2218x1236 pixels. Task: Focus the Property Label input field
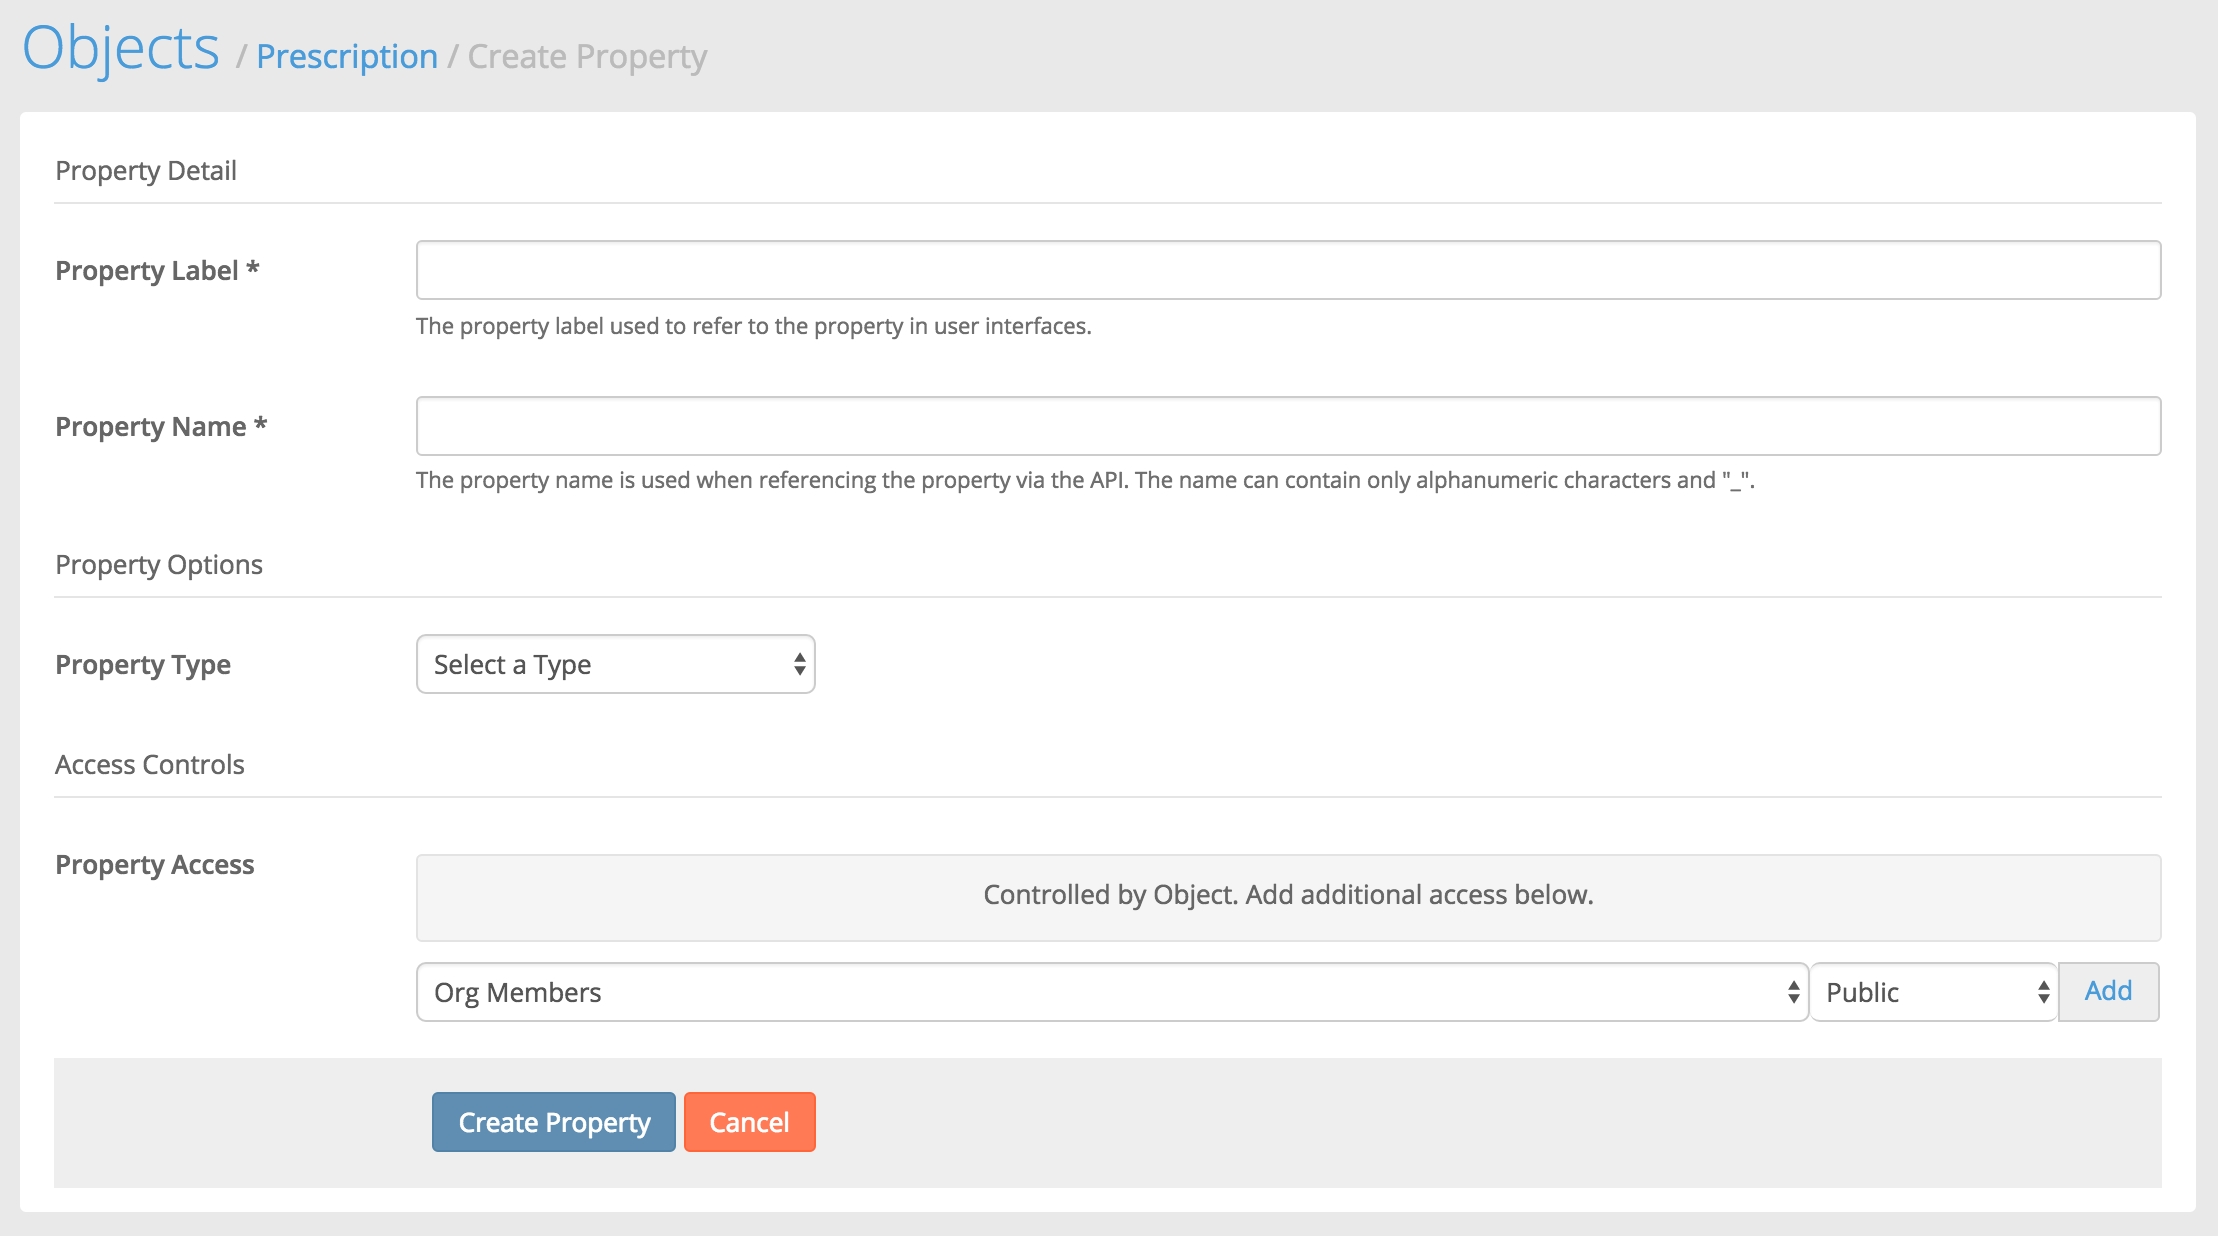(1288, 270)
